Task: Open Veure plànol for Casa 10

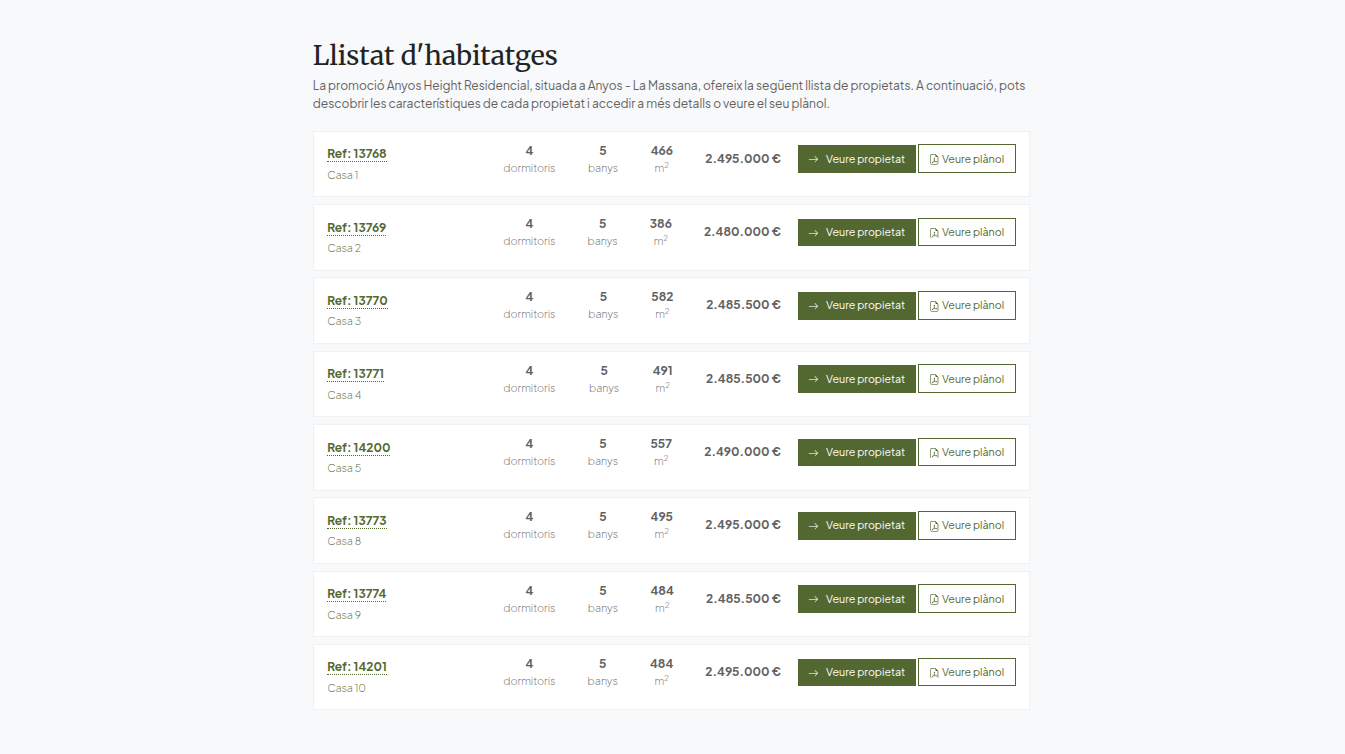Action: click(967, 672)
